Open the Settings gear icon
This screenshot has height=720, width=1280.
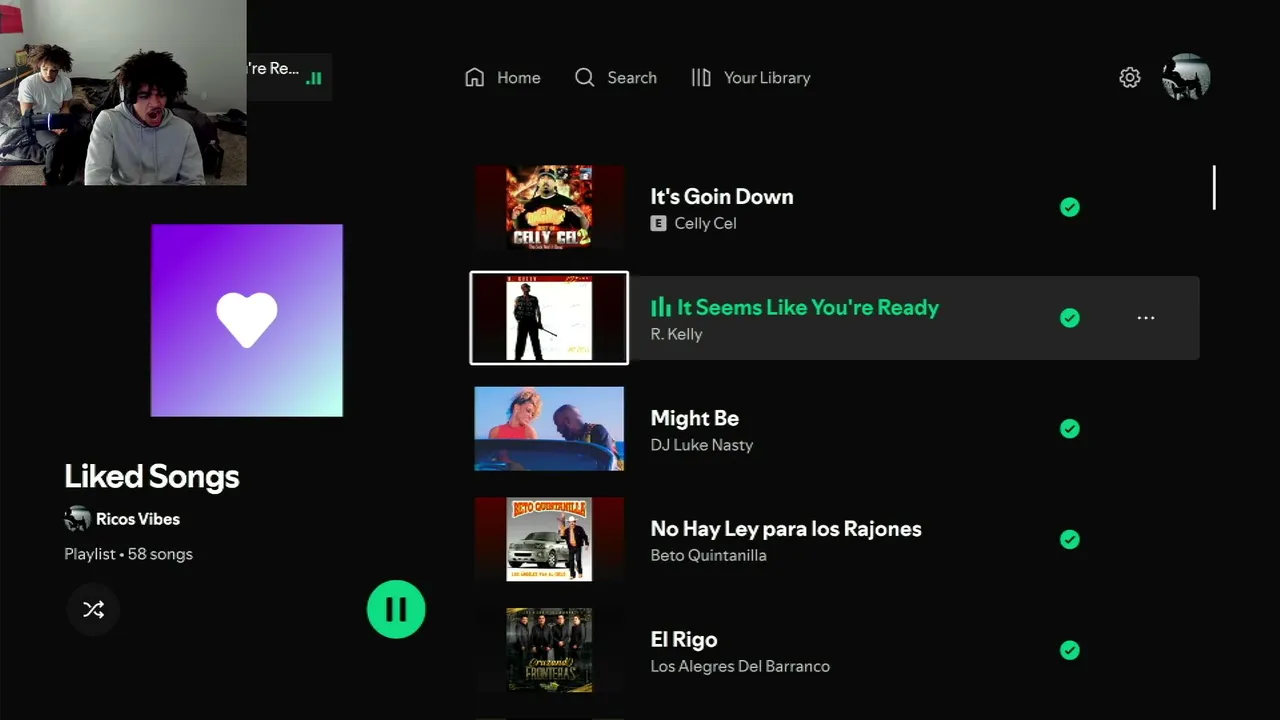(x=1130, y=77)
